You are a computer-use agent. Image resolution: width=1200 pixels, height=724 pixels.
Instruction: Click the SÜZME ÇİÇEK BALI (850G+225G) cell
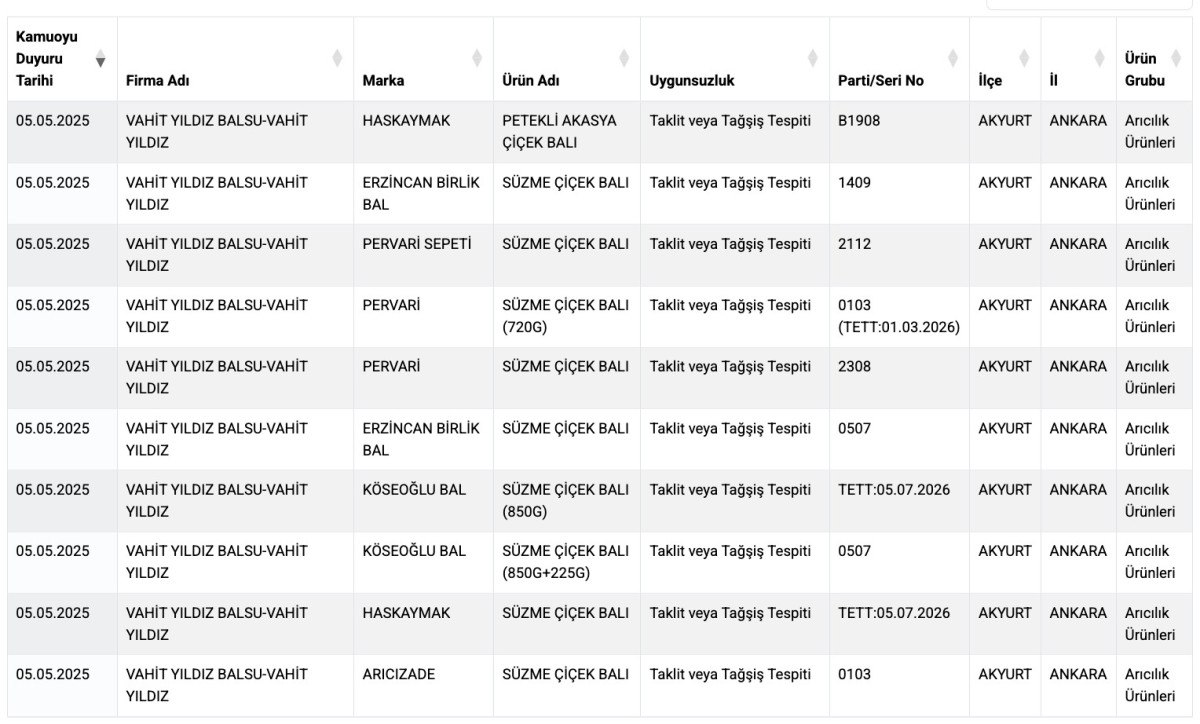pyautogui.click(x=565, y=562)
